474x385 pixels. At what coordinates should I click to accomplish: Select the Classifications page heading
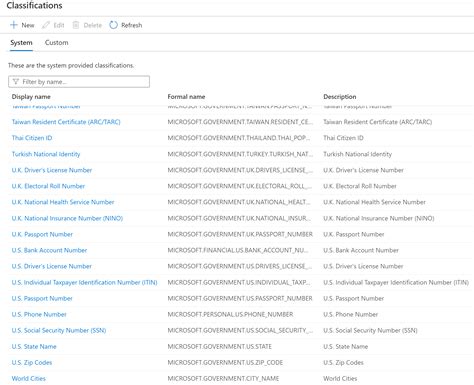pos(35,6)
